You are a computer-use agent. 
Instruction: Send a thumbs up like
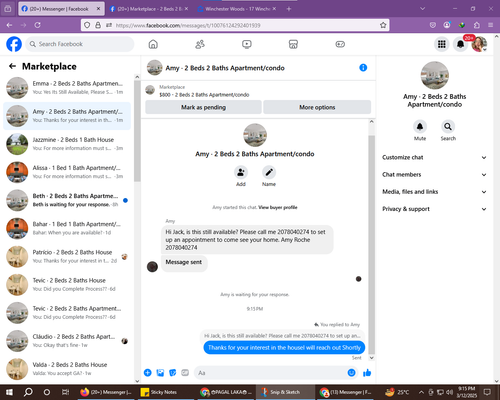pyautogui.click(x=367, y=373)
